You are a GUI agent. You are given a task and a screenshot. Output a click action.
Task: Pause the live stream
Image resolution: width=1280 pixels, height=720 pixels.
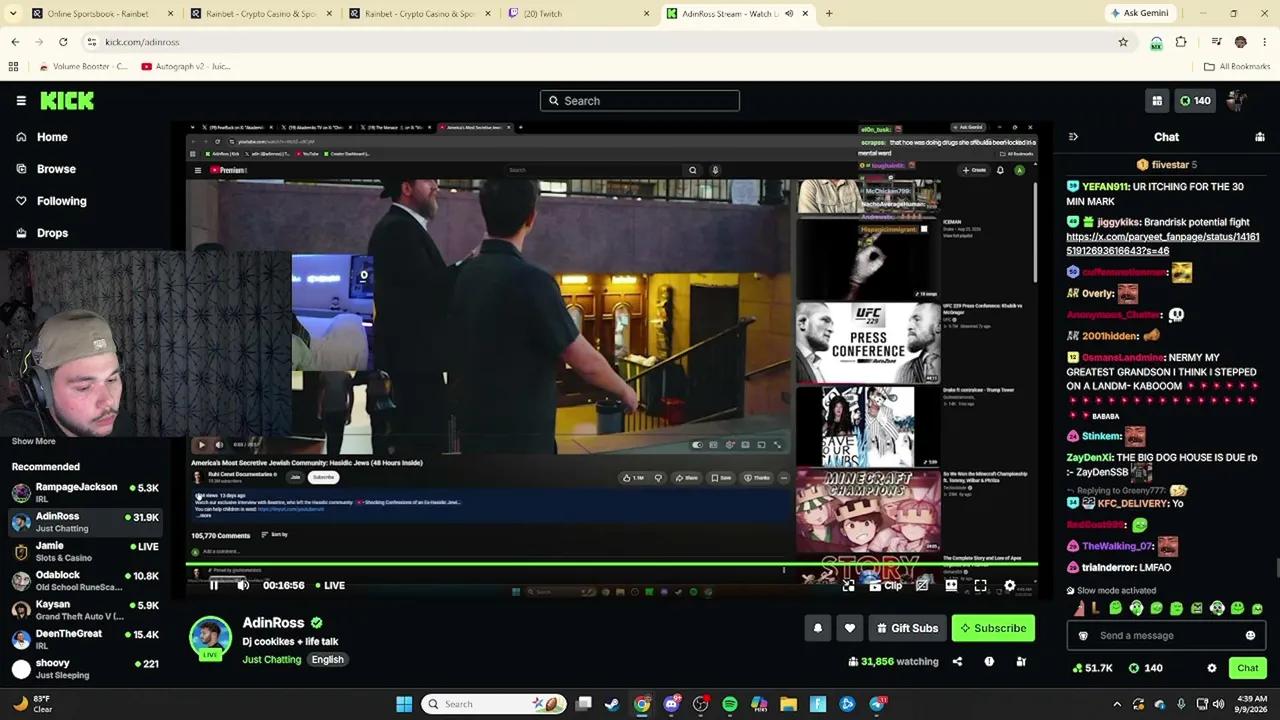pyautogui.click(x=213, y=585)
